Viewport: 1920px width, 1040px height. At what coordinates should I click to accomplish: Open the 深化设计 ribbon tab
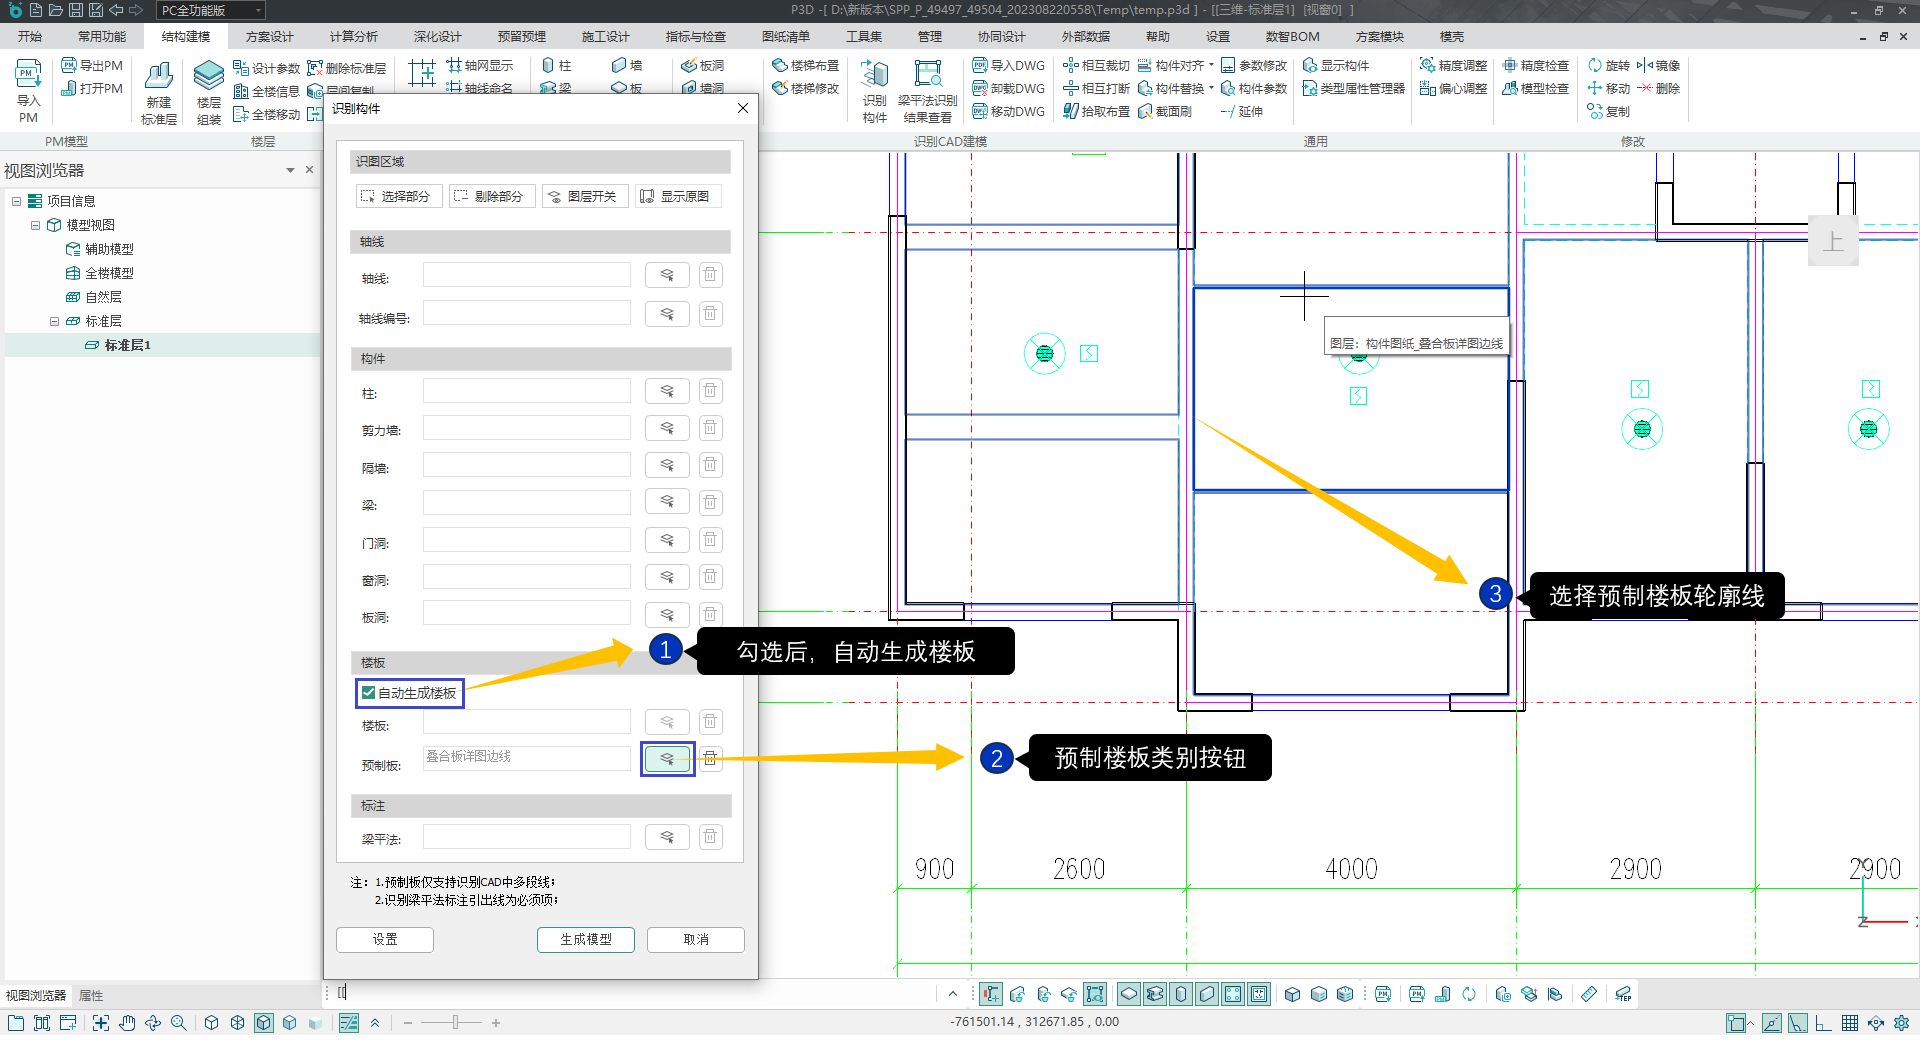pyautogui.click(x=438, y=37)
